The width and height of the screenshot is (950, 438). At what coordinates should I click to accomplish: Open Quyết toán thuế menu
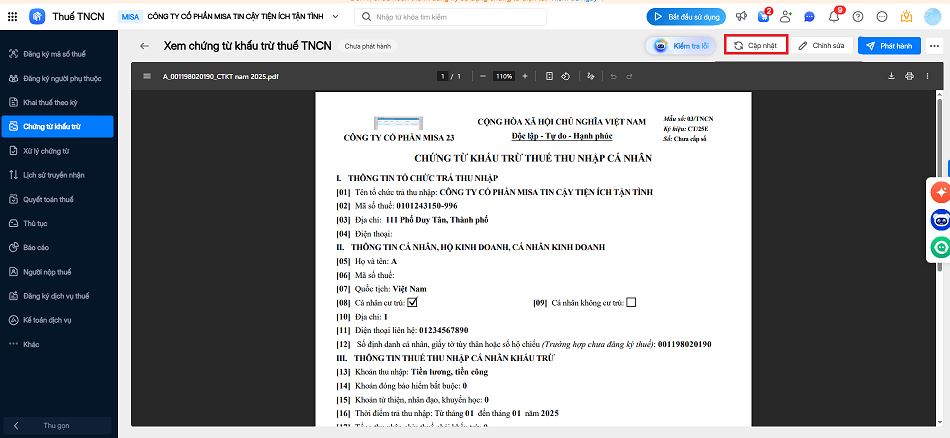click(x=57, y=199)
